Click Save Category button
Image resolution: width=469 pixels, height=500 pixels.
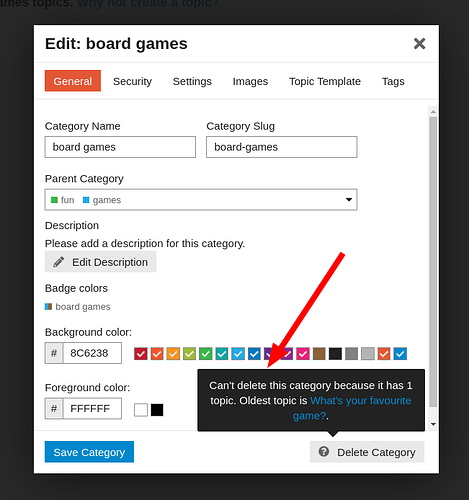click(x=89, y=452)
